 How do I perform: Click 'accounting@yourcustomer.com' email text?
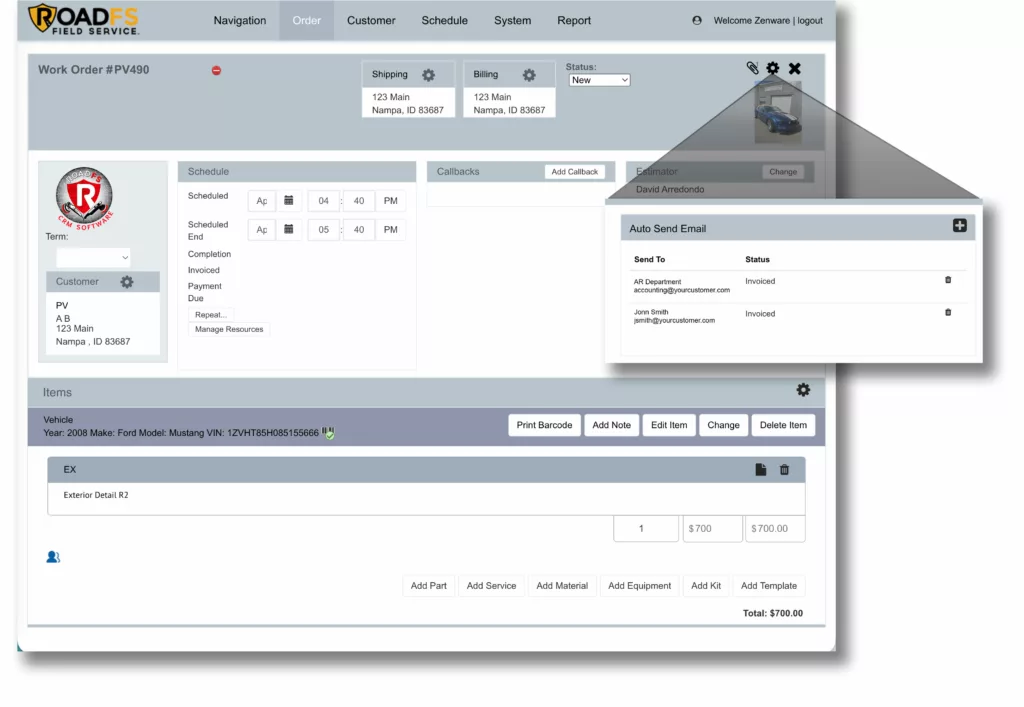coord(682,290)
